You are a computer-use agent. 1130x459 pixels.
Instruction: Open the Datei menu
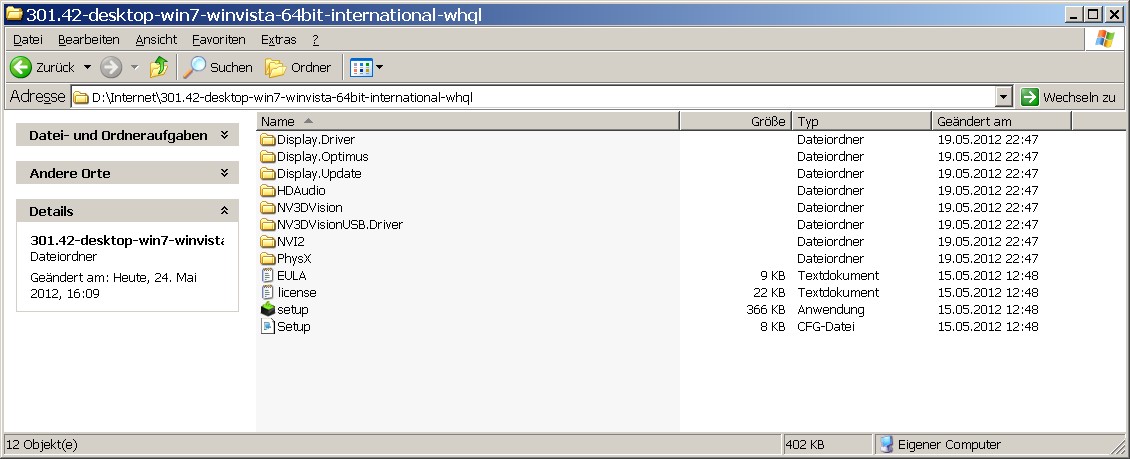coord(28,40)
